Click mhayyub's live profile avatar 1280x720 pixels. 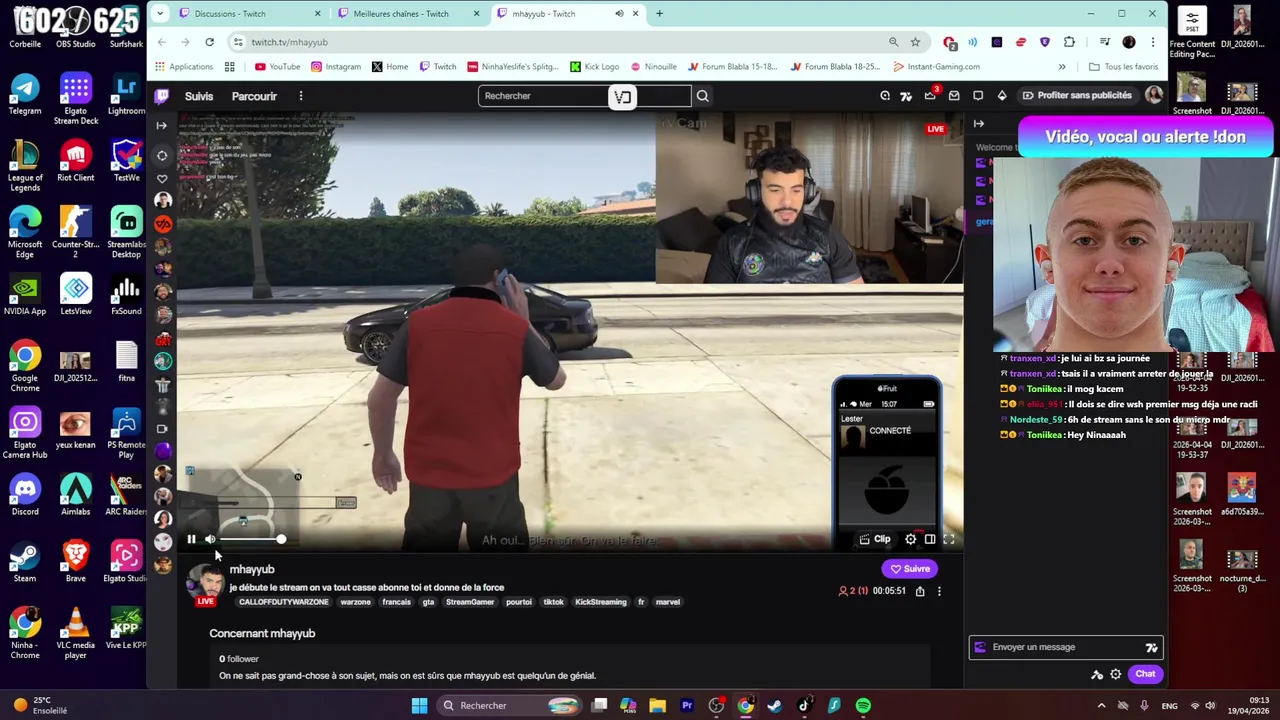click(206, 582)
